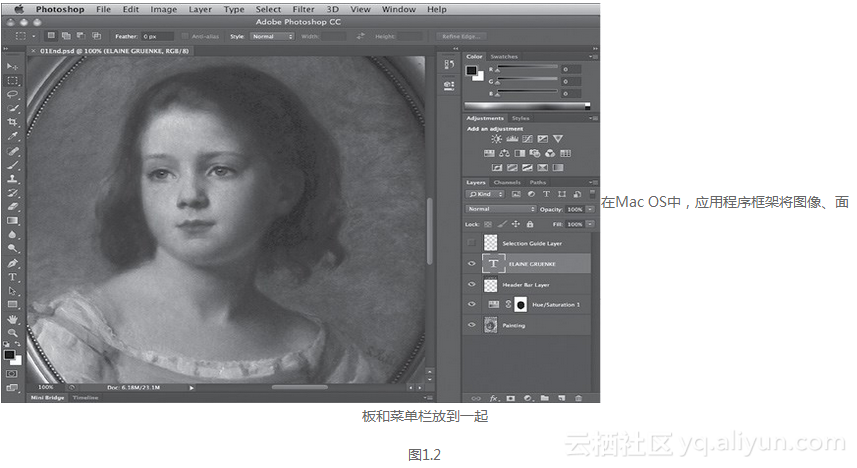
Task: Open the Fill slider arrow
Action: click(x=590, y=224)
